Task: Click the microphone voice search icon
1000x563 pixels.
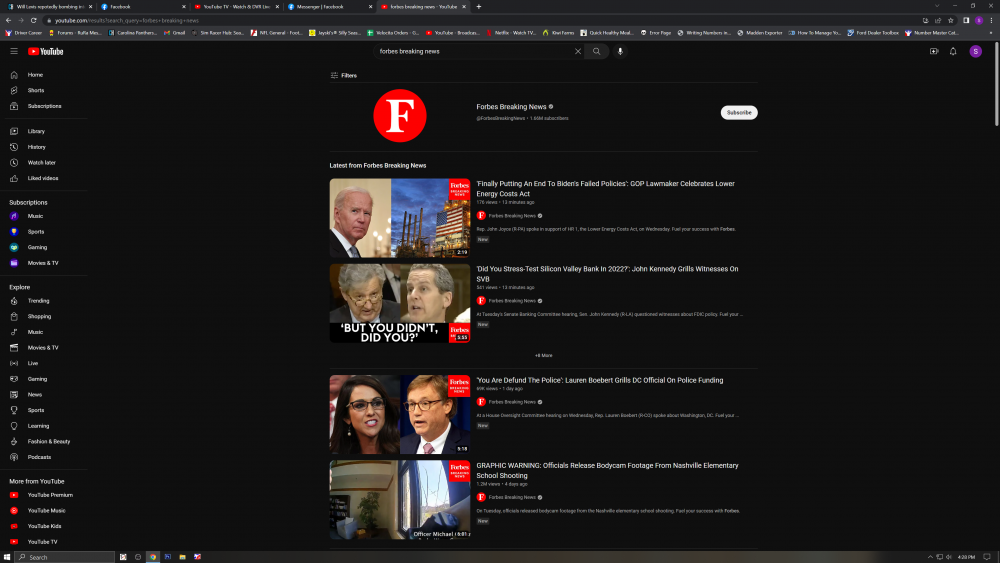Action: point(620,51)
